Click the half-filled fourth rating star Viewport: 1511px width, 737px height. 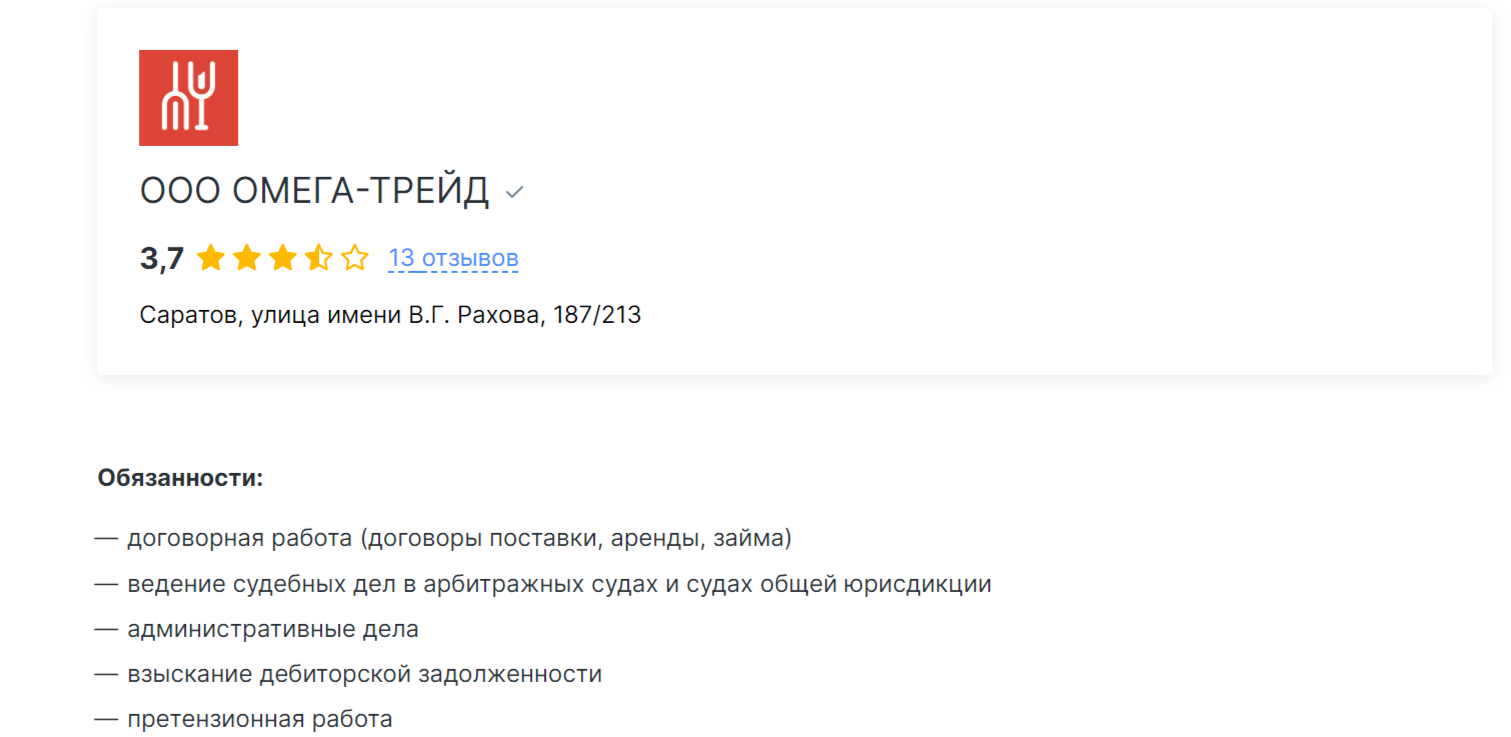(319, 259)
